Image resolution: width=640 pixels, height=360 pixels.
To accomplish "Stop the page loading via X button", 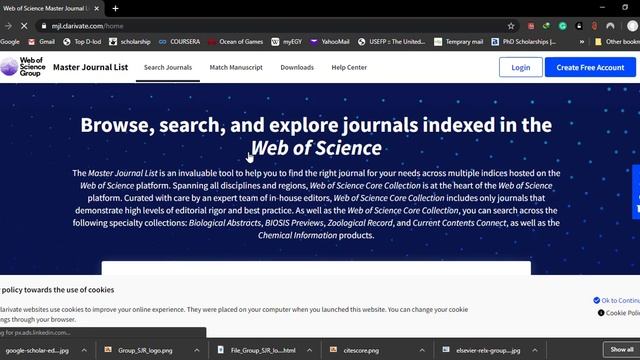I will (x=24, y=26).
